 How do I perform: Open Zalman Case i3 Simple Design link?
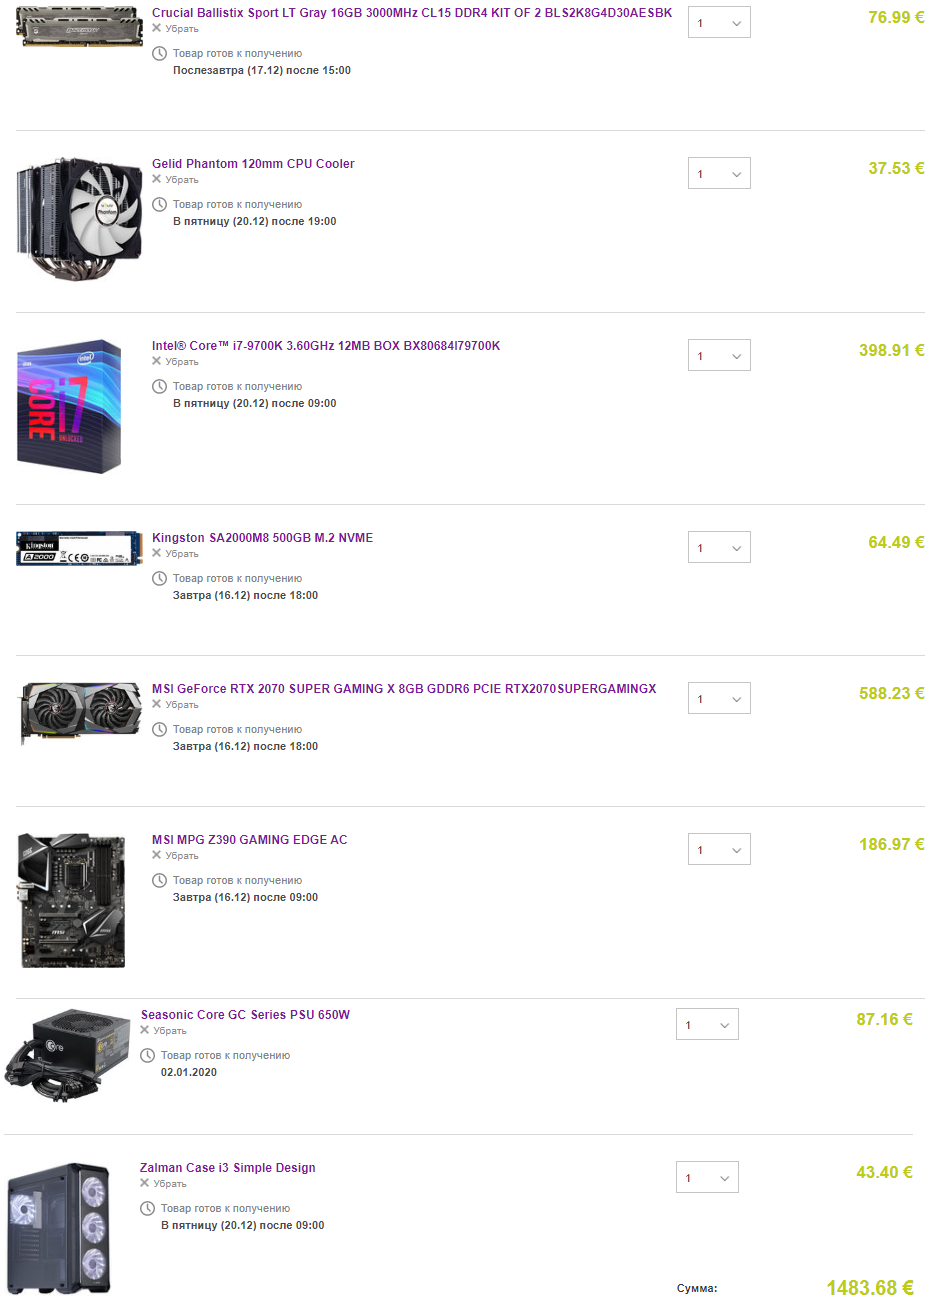[x=228, y=1168]
